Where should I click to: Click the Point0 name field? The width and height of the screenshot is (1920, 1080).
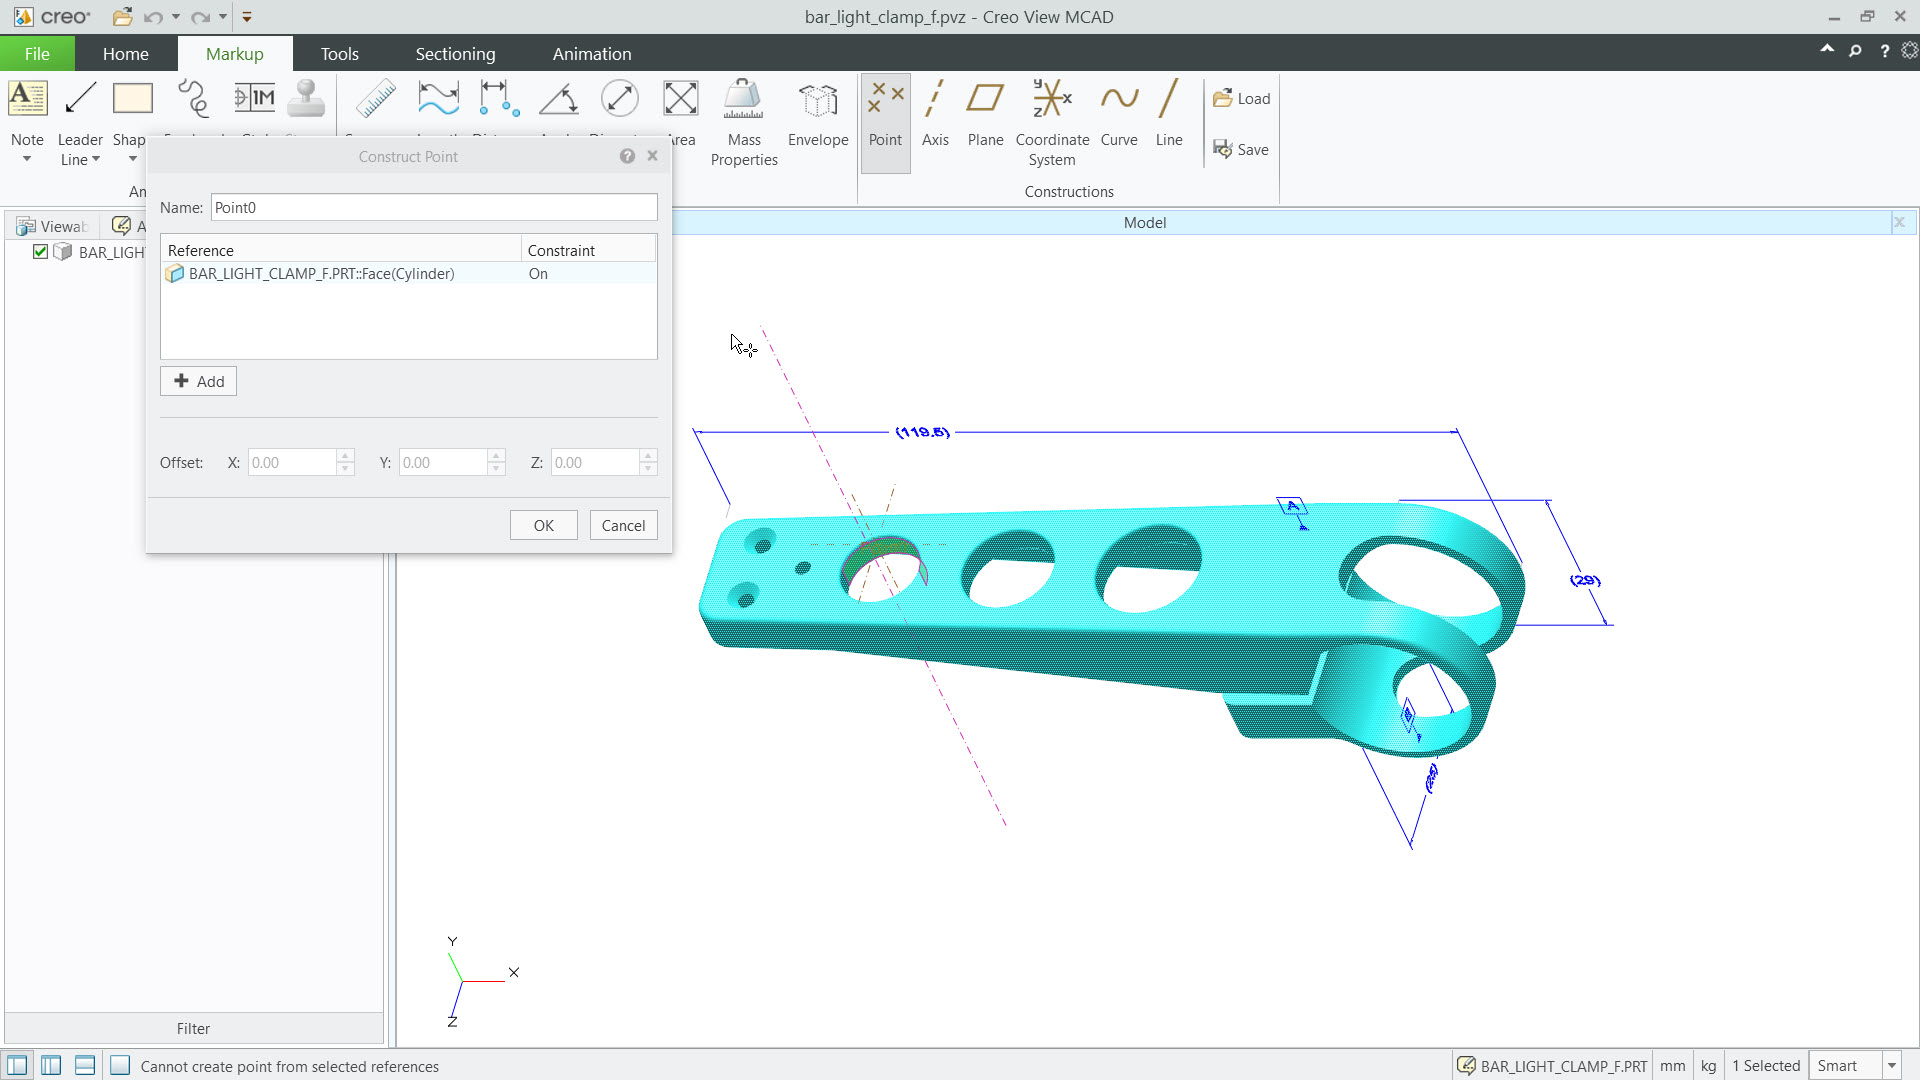(x=434, y=207)
